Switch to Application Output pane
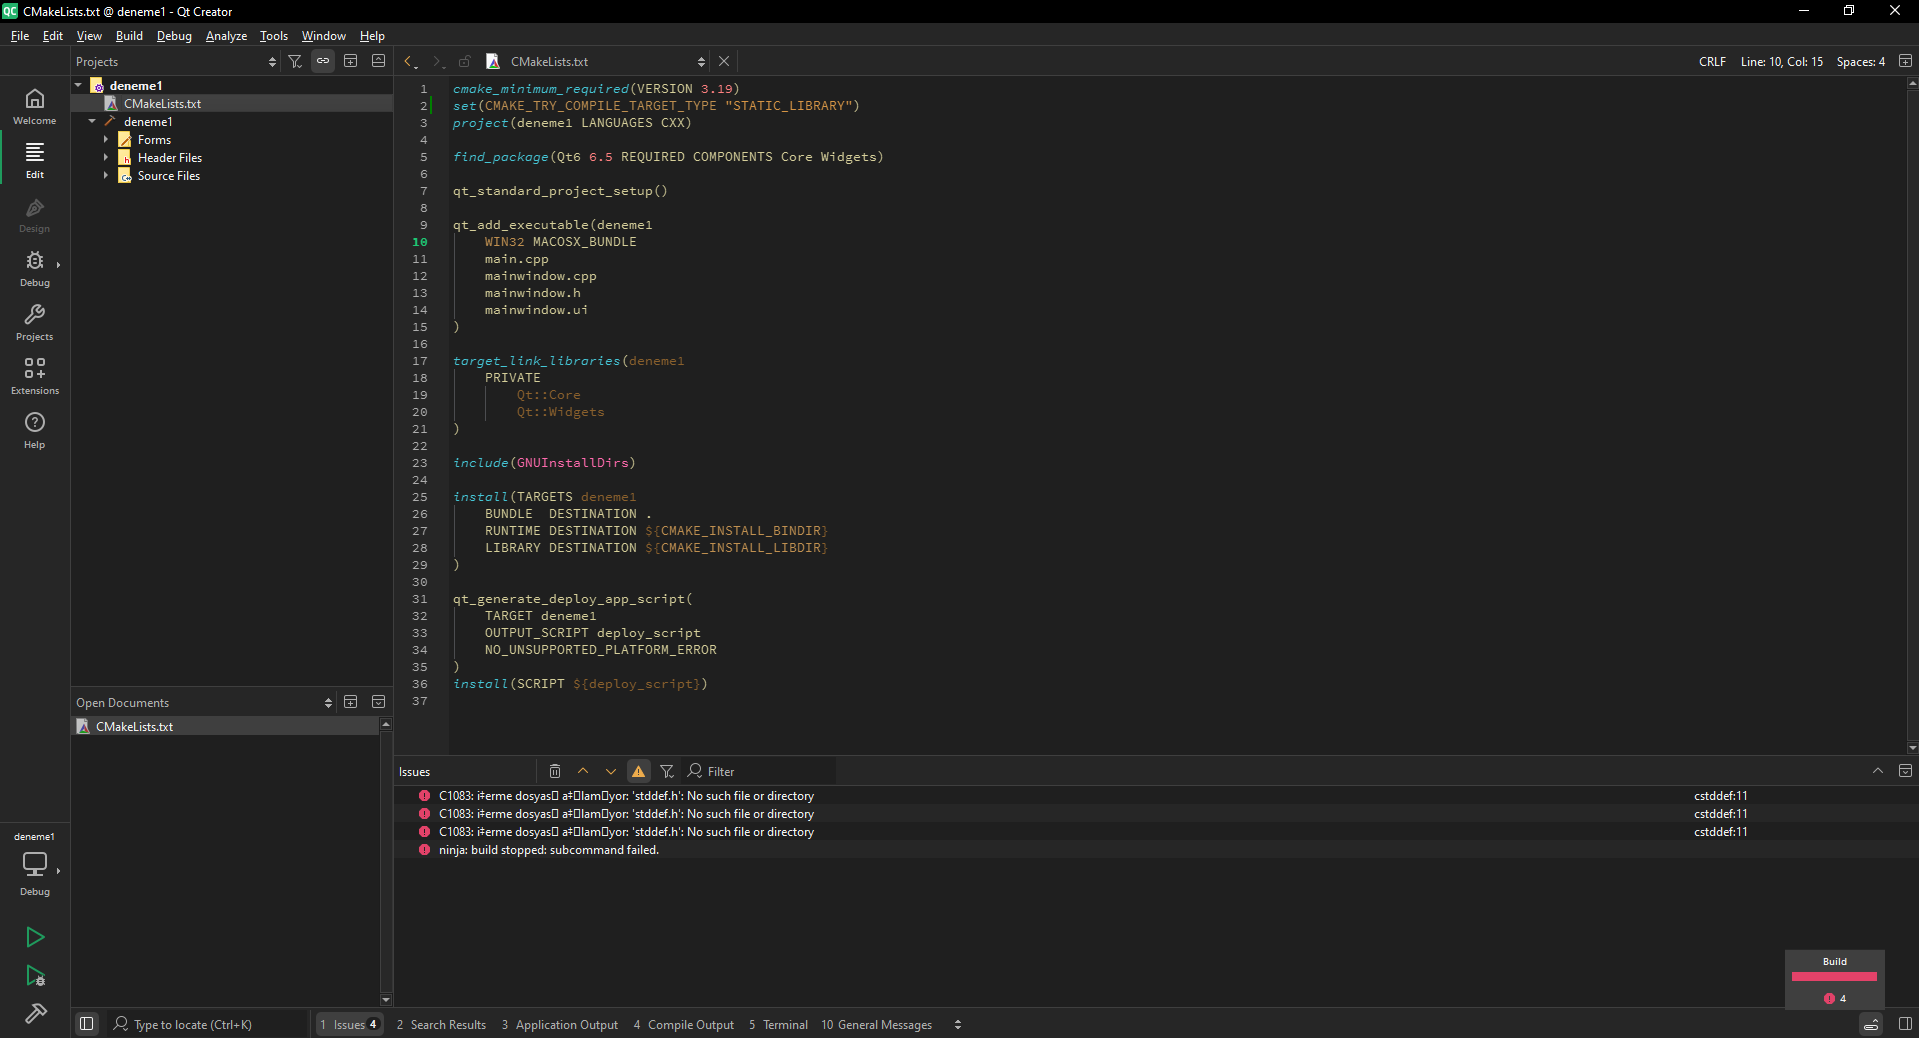The image size is (1919, 1038). (560, 1024)
